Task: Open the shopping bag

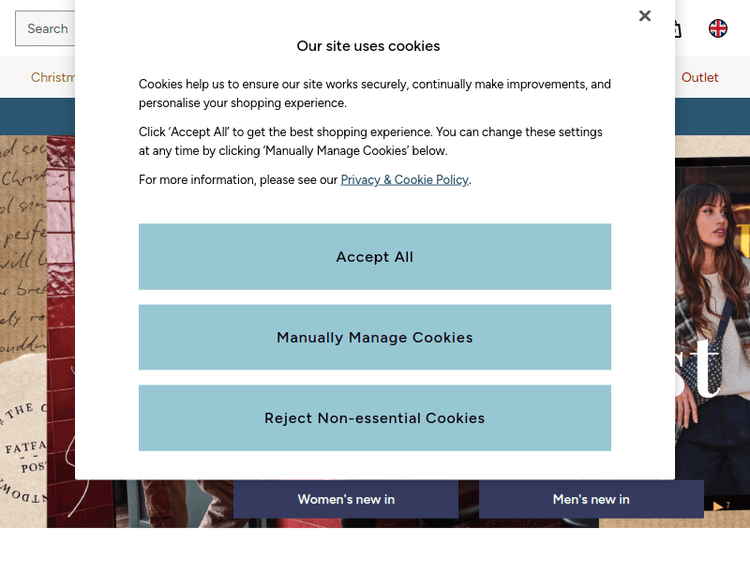Action: [677, 29]
